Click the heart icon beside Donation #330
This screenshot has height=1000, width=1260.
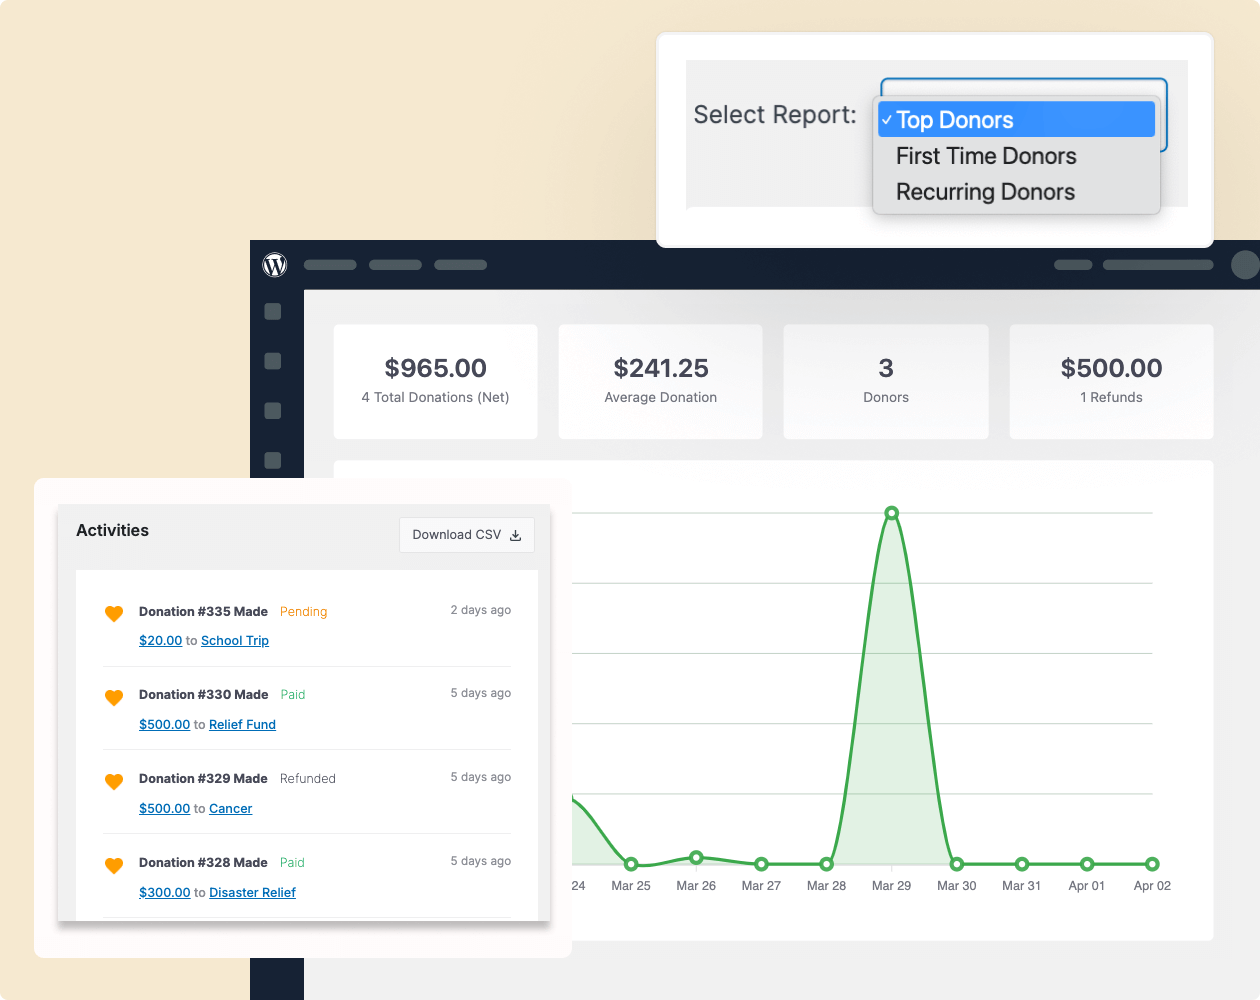(114, 697)
